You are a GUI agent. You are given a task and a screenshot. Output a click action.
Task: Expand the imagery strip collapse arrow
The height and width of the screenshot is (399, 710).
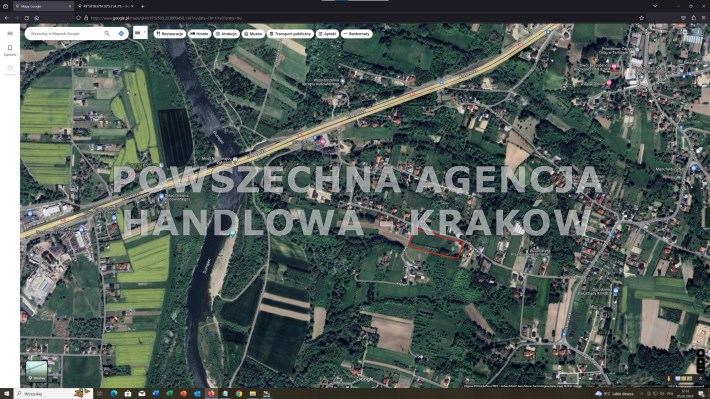coord(700,378)
